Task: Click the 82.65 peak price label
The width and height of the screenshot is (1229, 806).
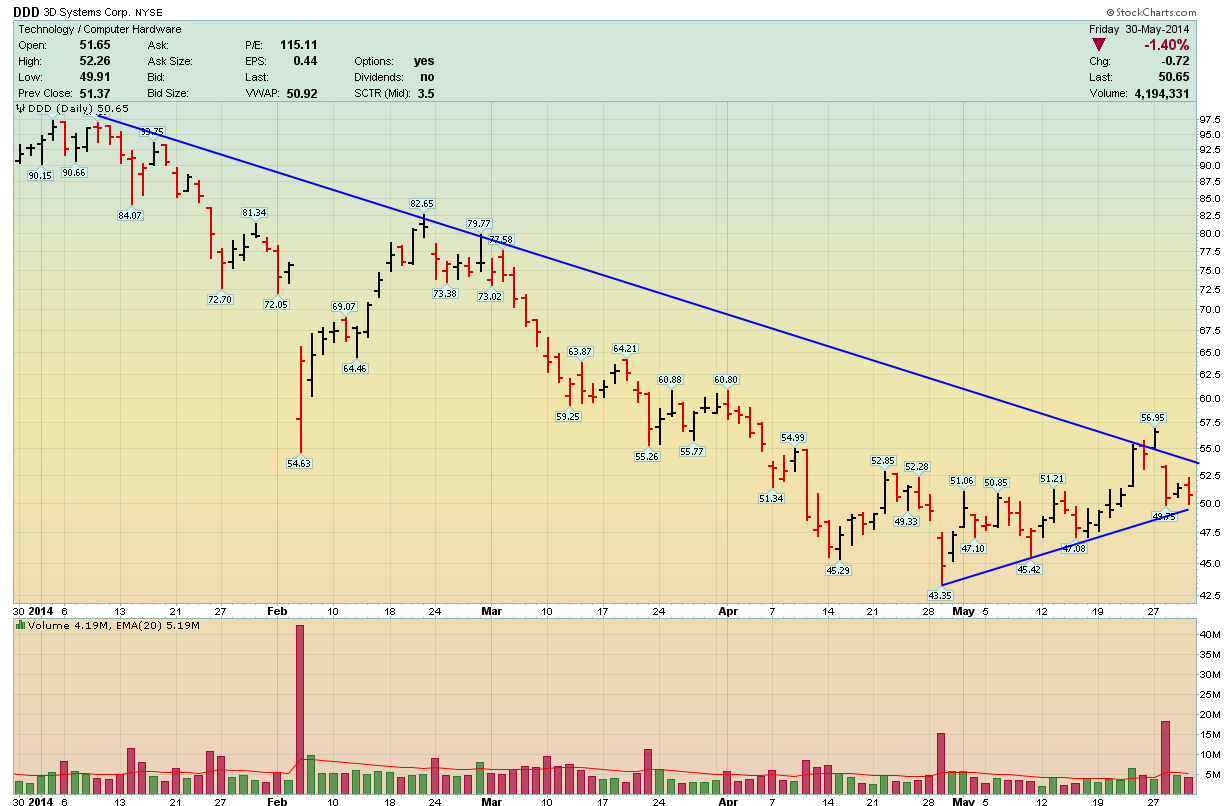Action: [x=422, y=203]
